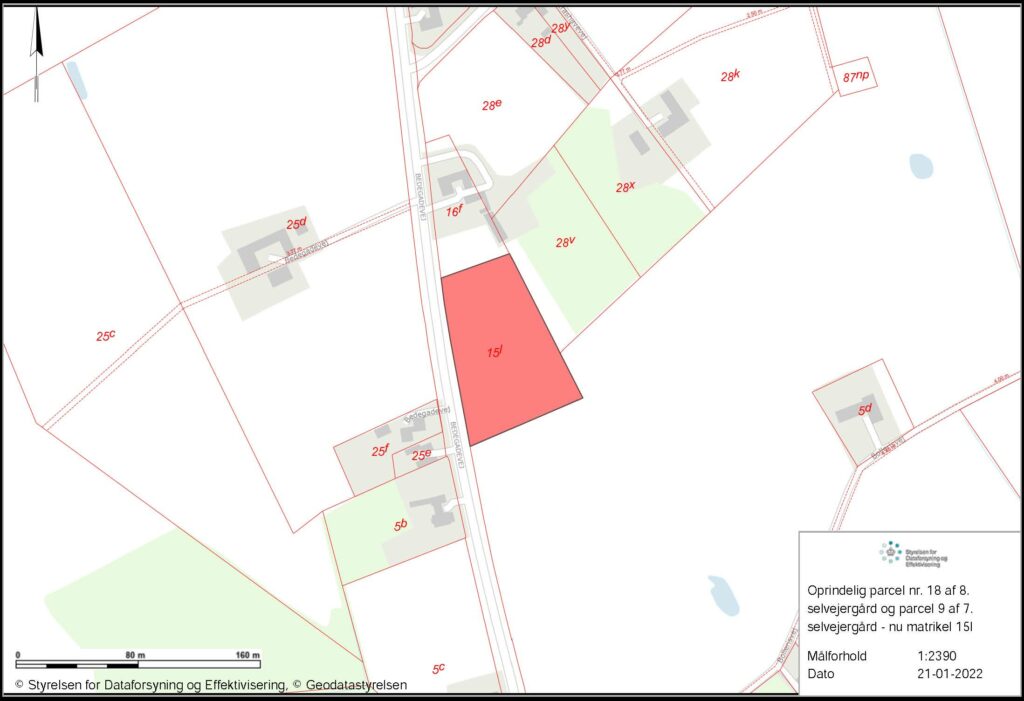Click the blue pond right of parcel 28k
The width and height of the screenshot is (1024, 701).
tap(921, 166)
